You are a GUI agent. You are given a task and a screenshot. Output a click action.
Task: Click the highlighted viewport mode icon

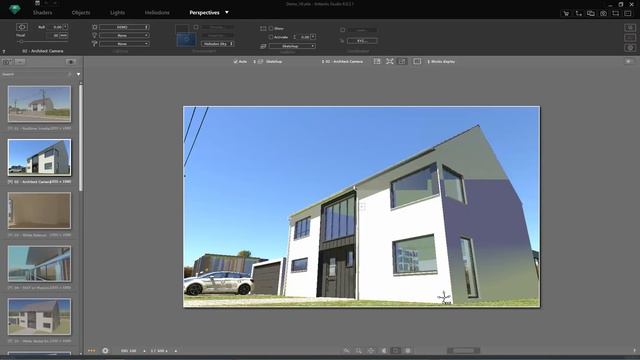tap(402, 62)
